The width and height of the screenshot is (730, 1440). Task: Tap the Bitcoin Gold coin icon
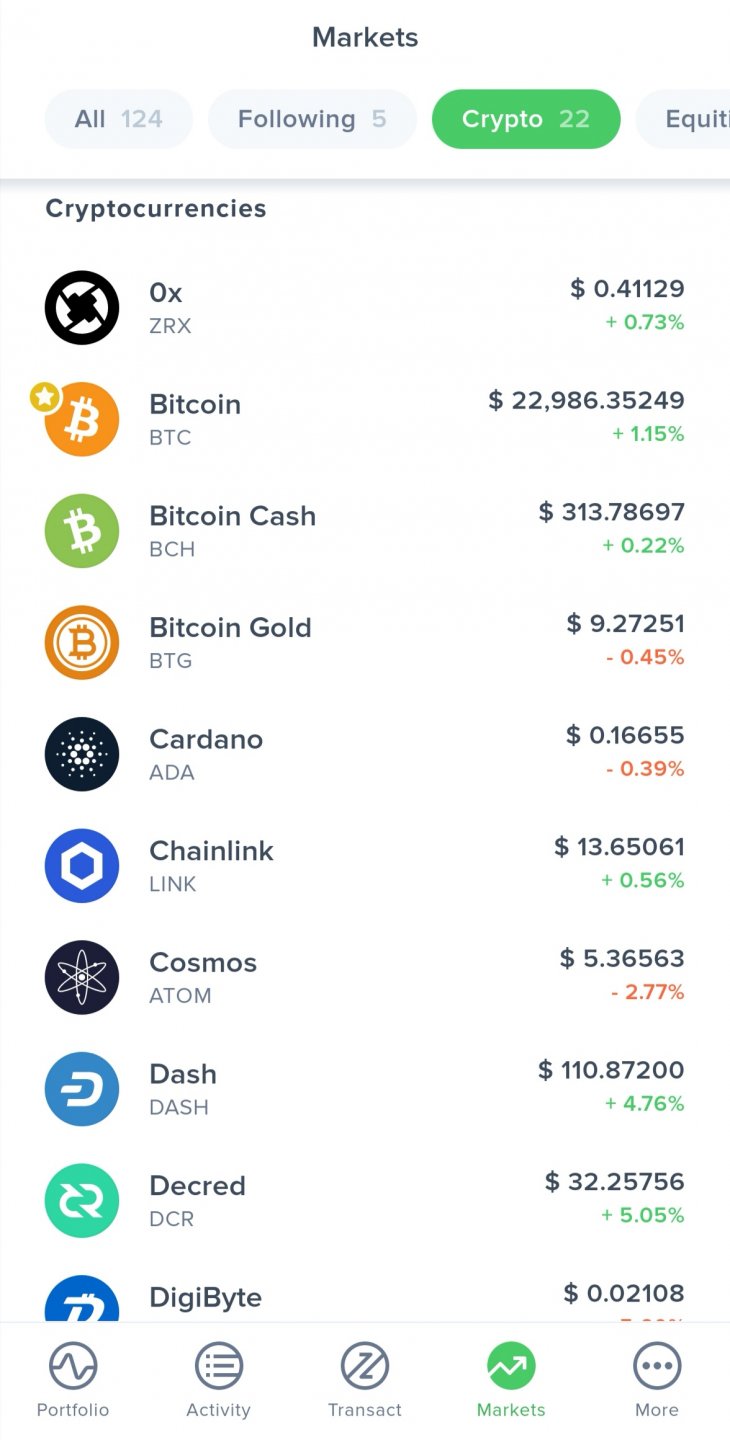(82, 642)
